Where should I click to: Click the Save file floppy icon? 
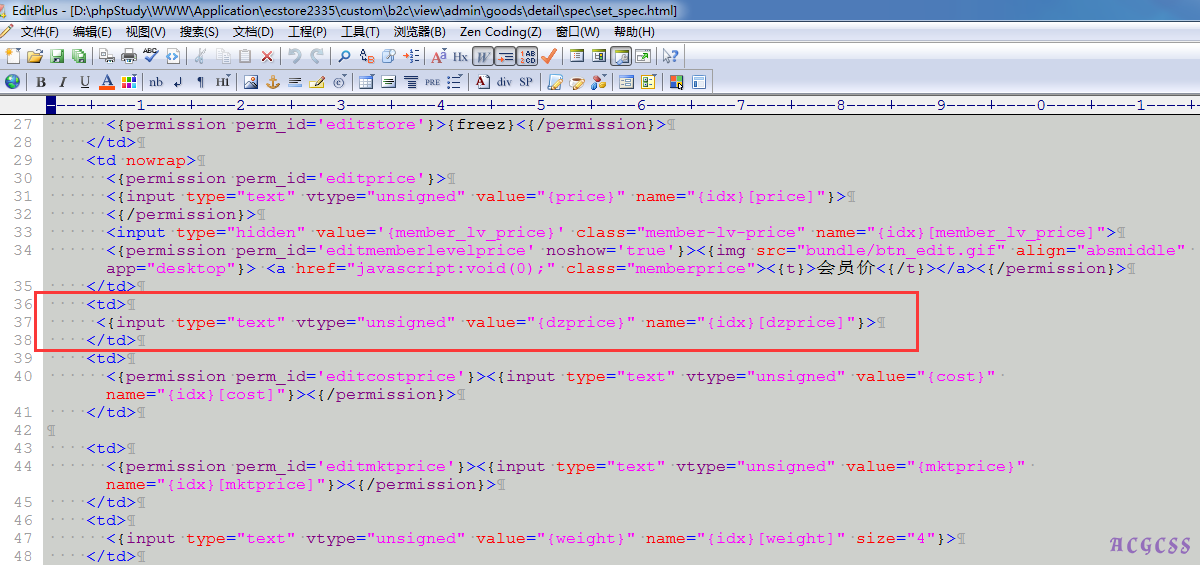57,56
